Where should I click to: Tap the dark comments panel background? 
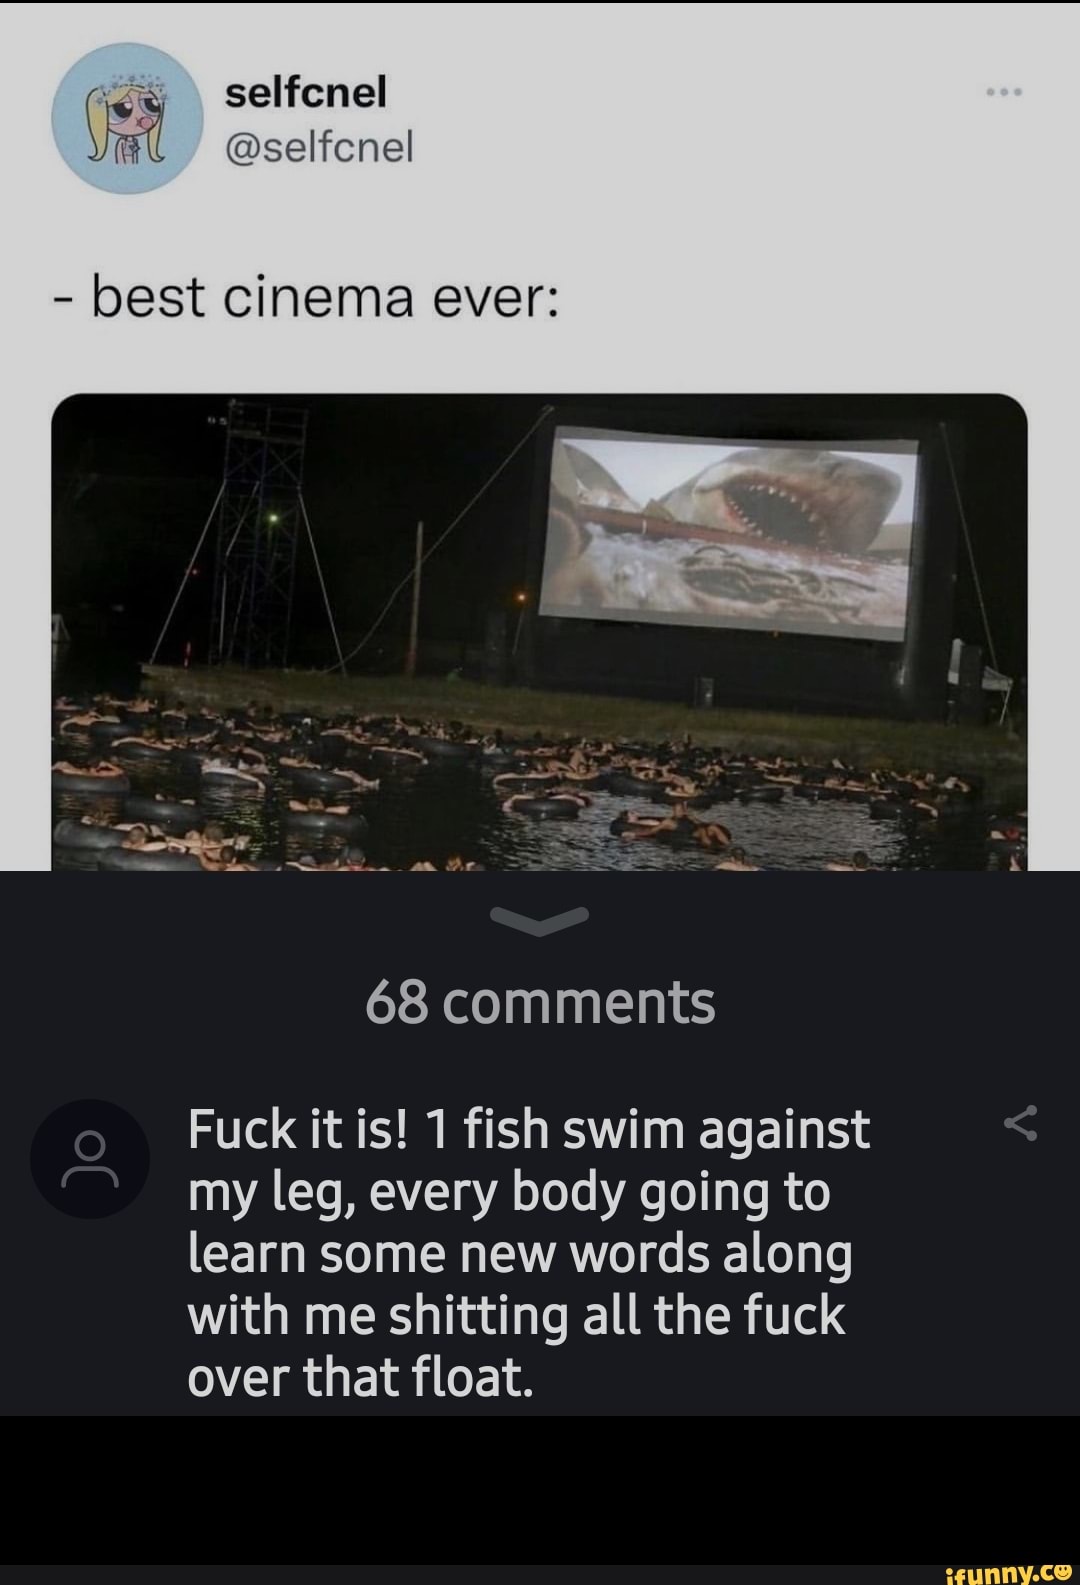pos(540,1060)
